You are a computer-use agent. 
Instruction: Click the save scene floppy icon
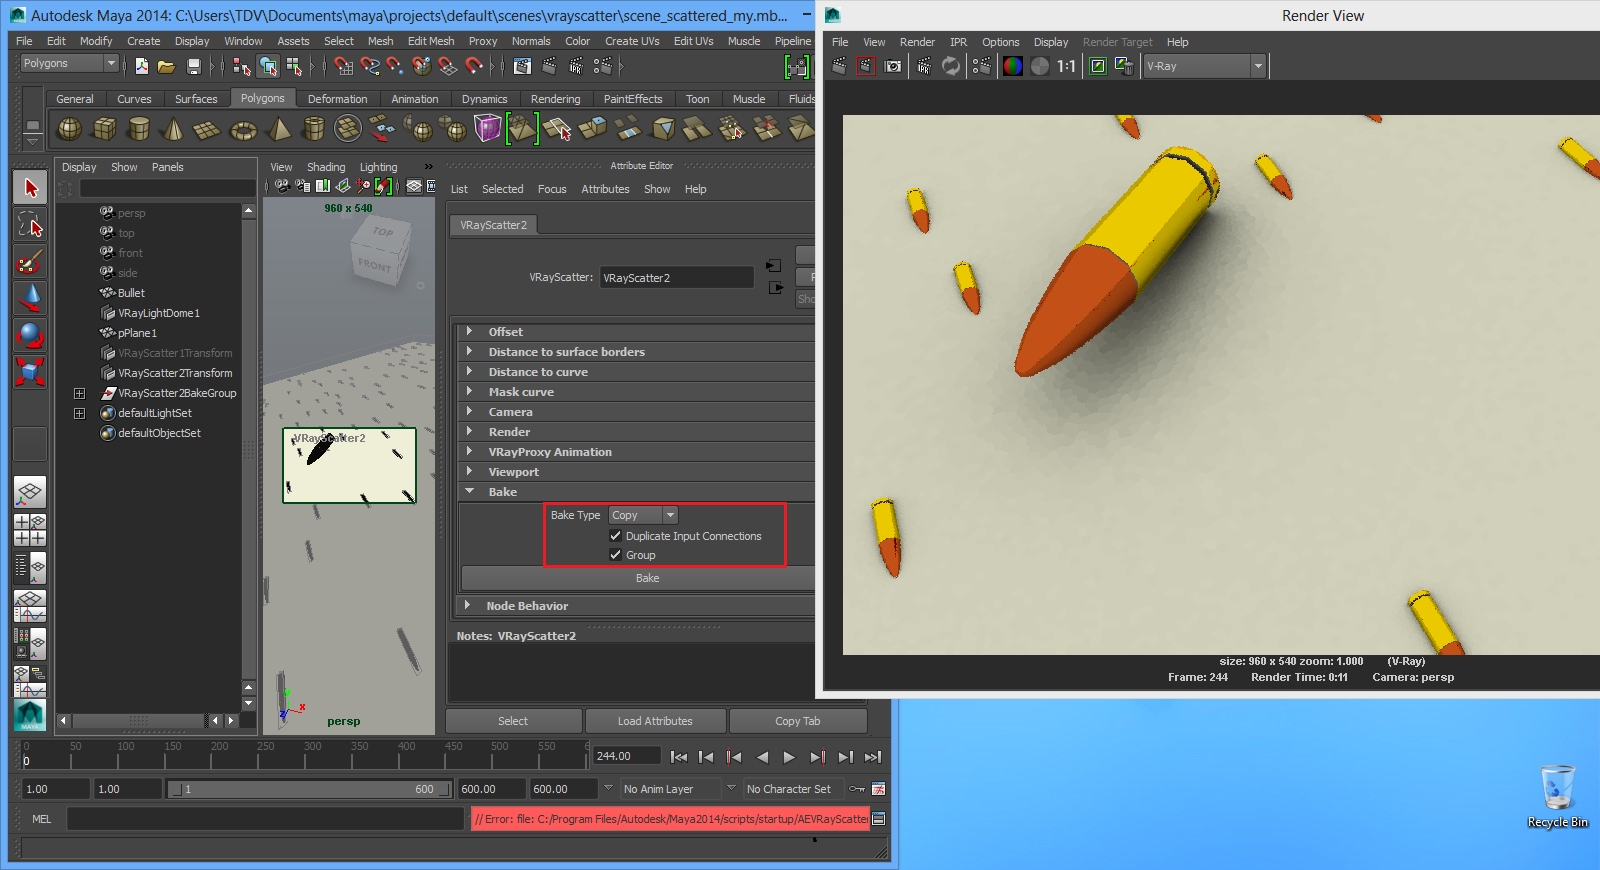point(194,66)
